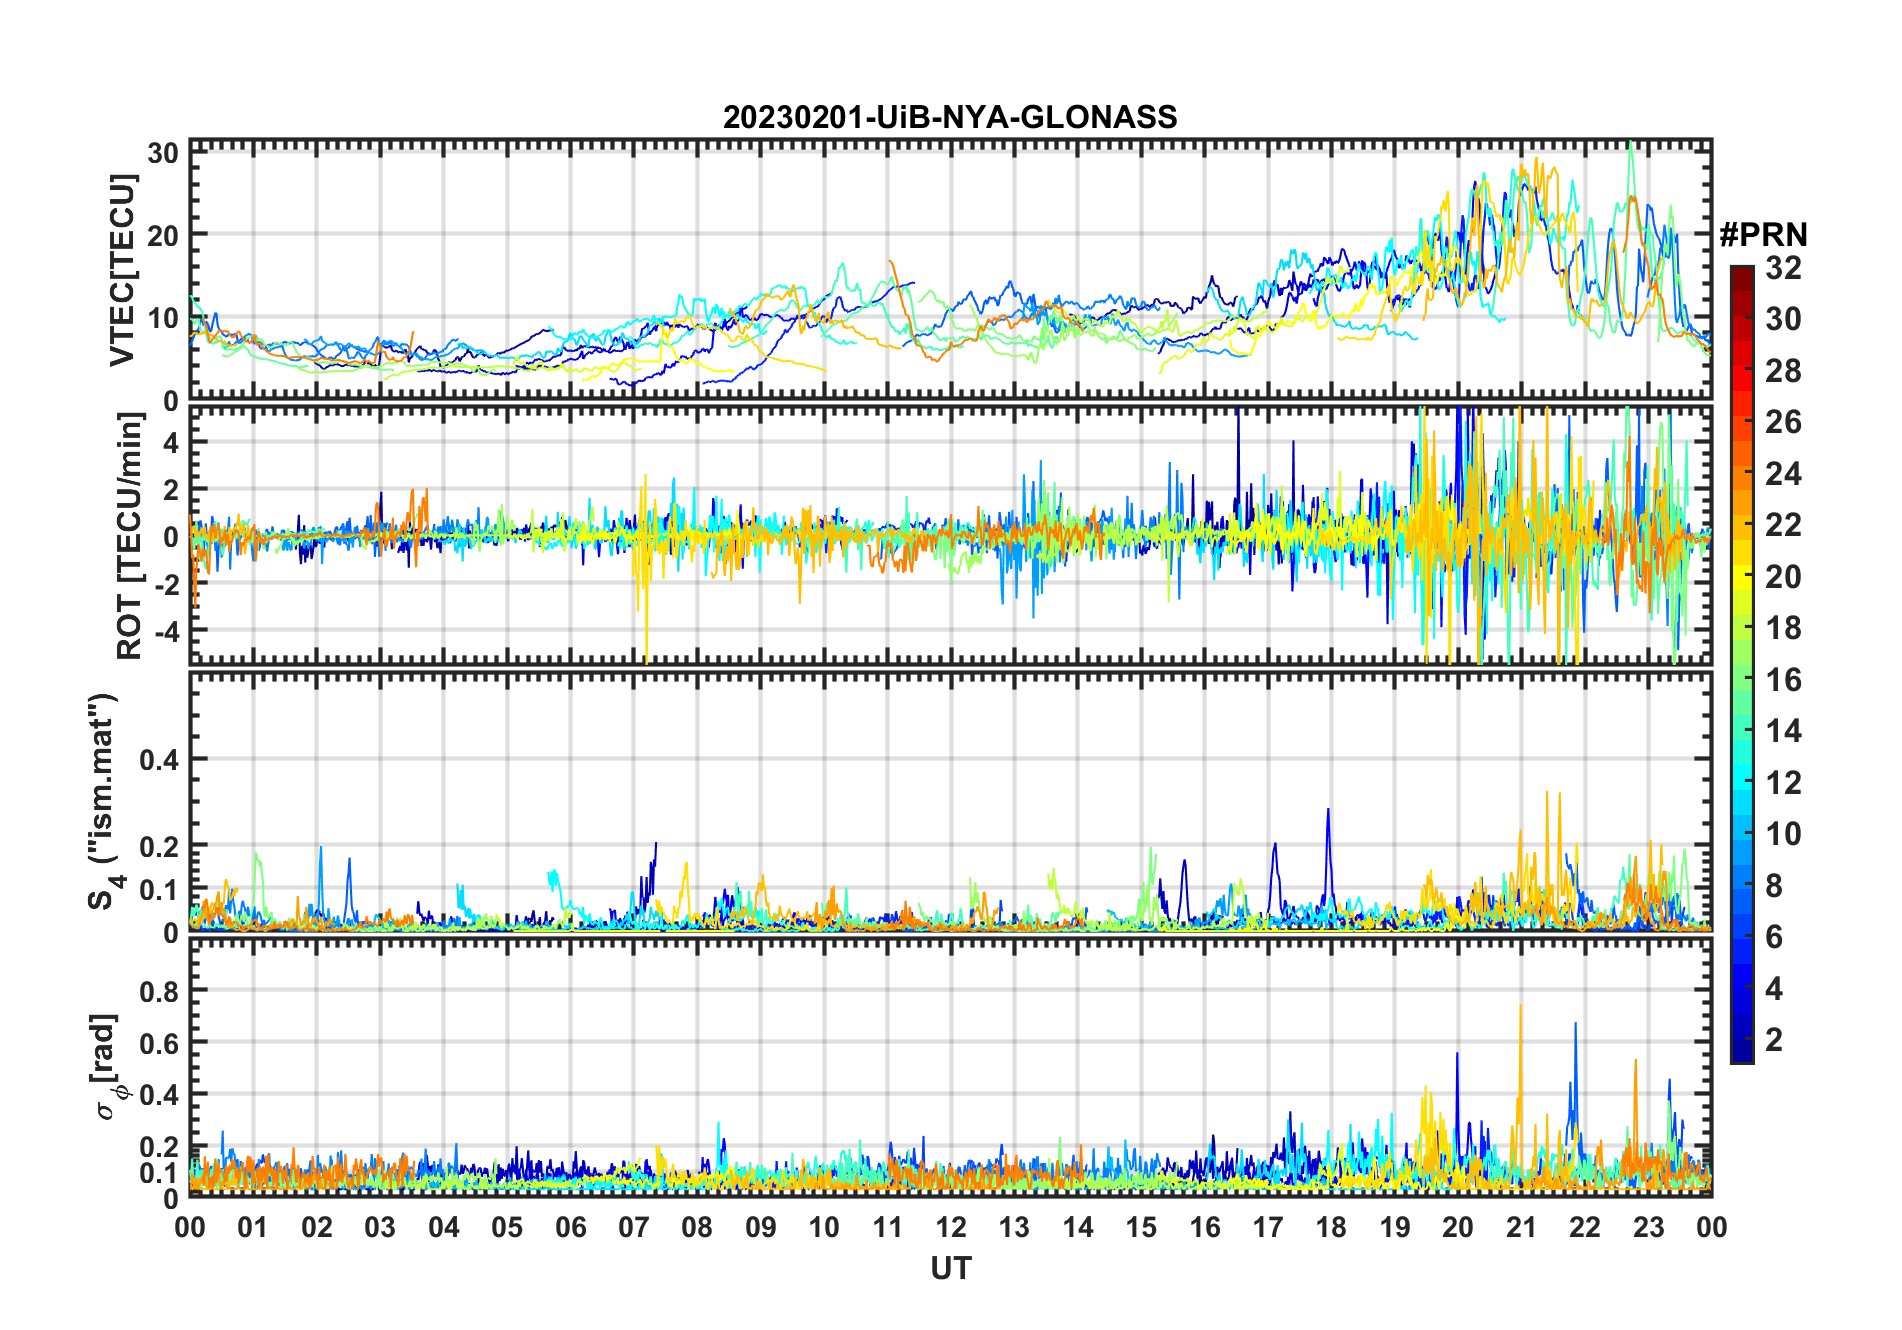Screen dimensions: 1902x1330
Task: Click the dark red top of PRN colorbar
Action: click(x=1742, y=280)
